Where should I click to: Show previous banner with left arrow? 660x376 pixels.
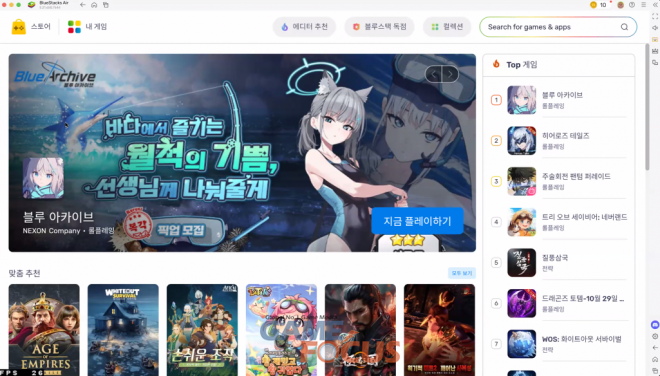(x=434, y=75)
